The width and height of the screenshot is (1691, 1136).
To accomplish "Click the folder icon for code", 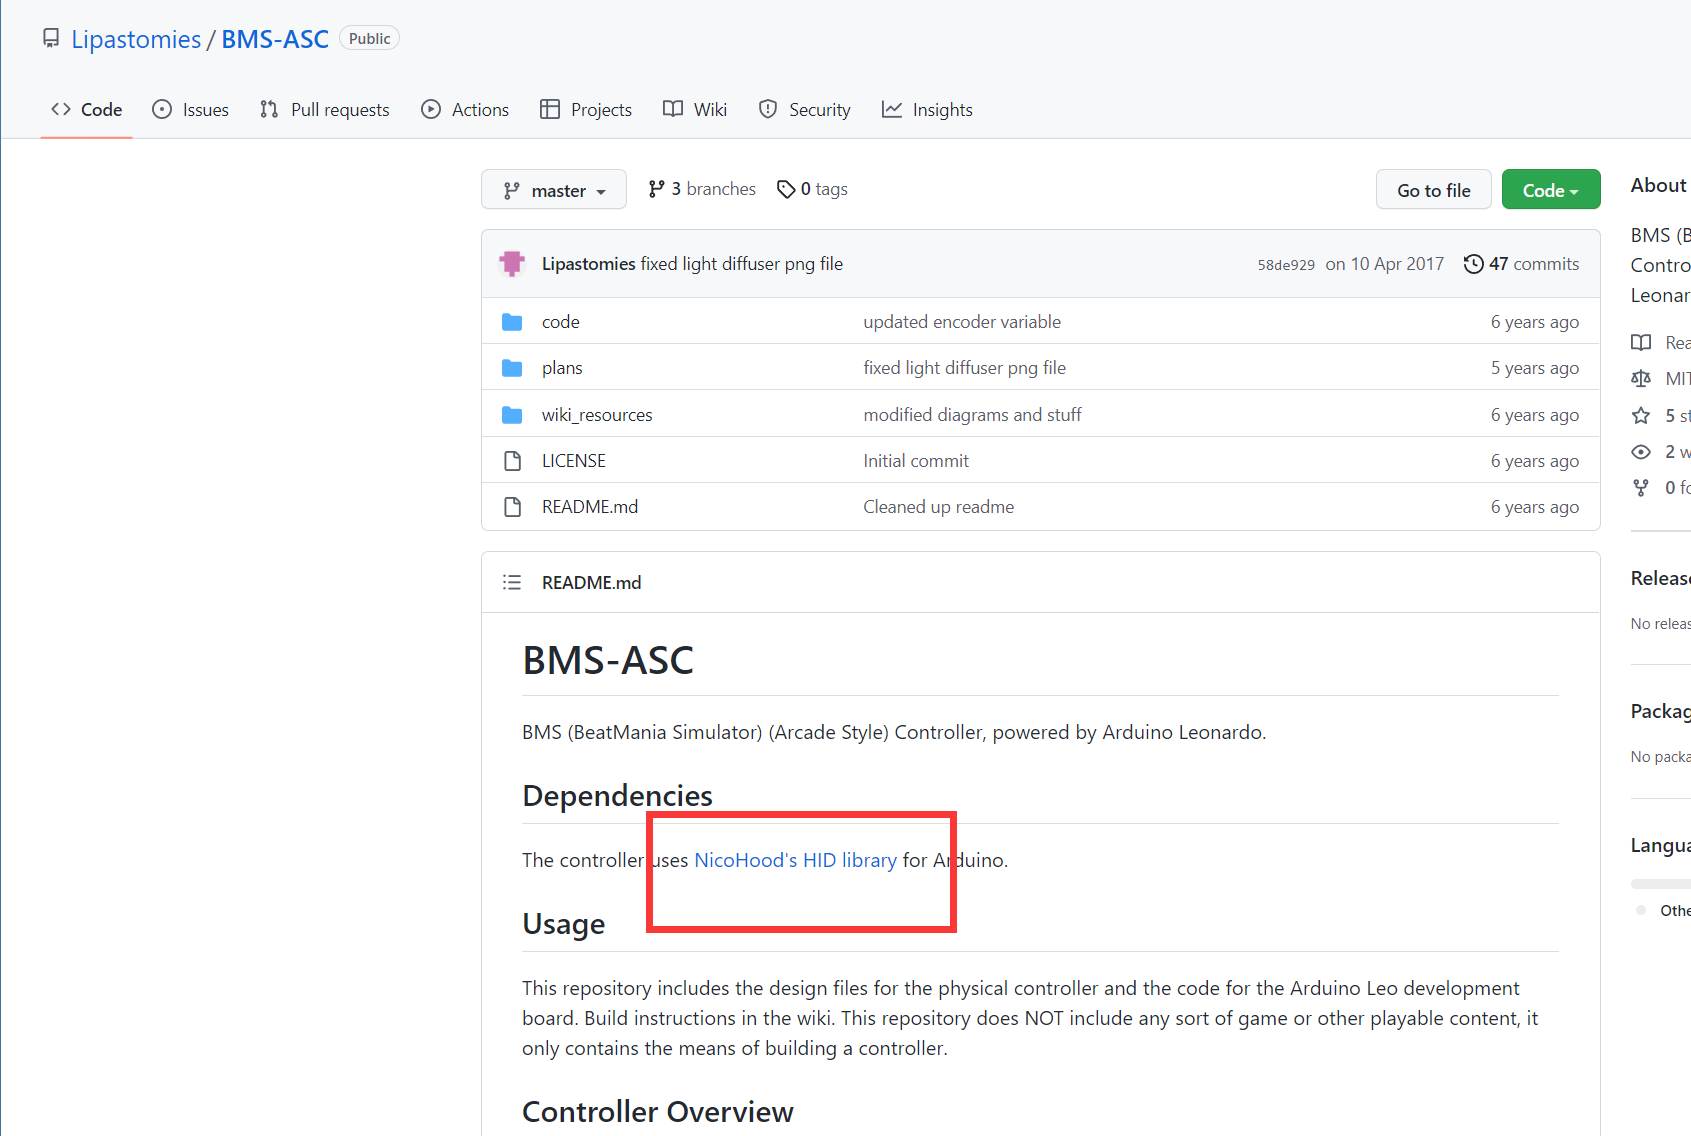I will point(512,322).
